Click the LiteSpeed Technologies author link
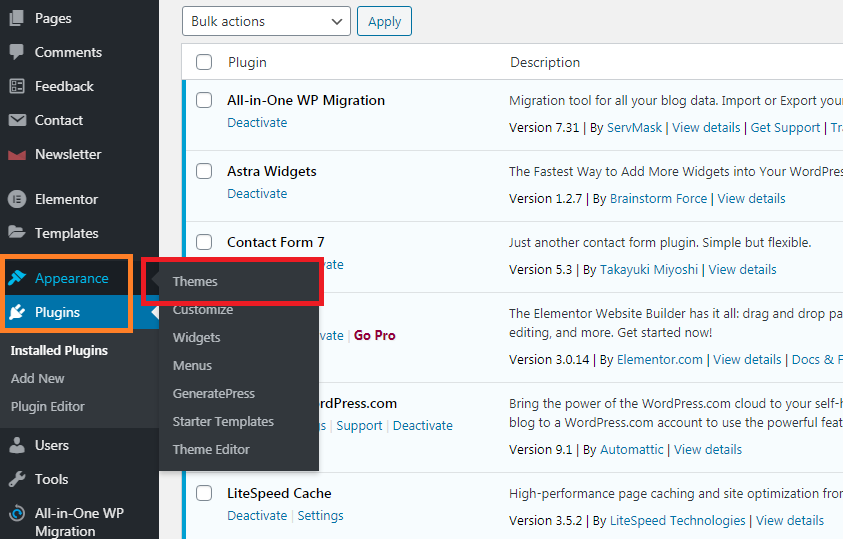Screen dimensions: 843x539 [x=677, y=520]
